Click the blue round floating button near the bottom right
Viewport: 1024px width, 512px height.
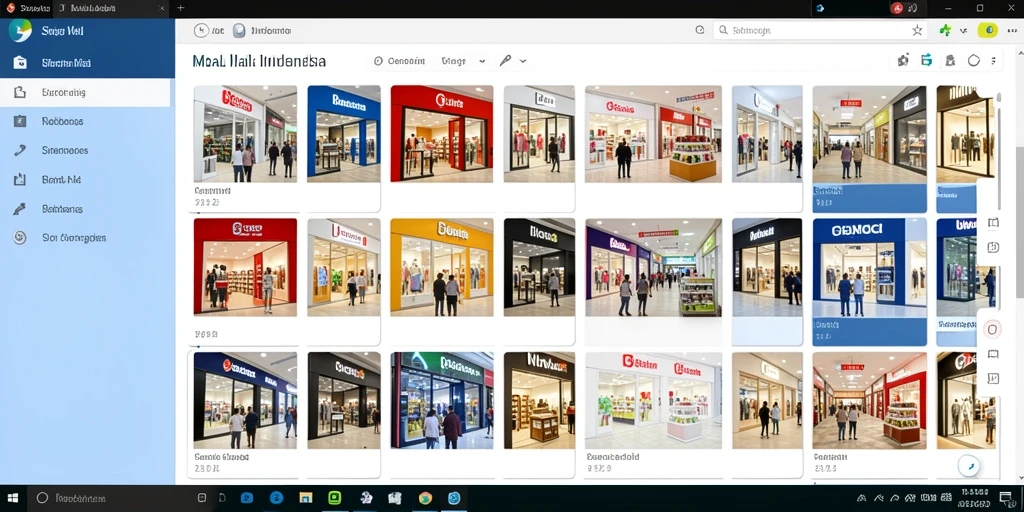[969, 466]
